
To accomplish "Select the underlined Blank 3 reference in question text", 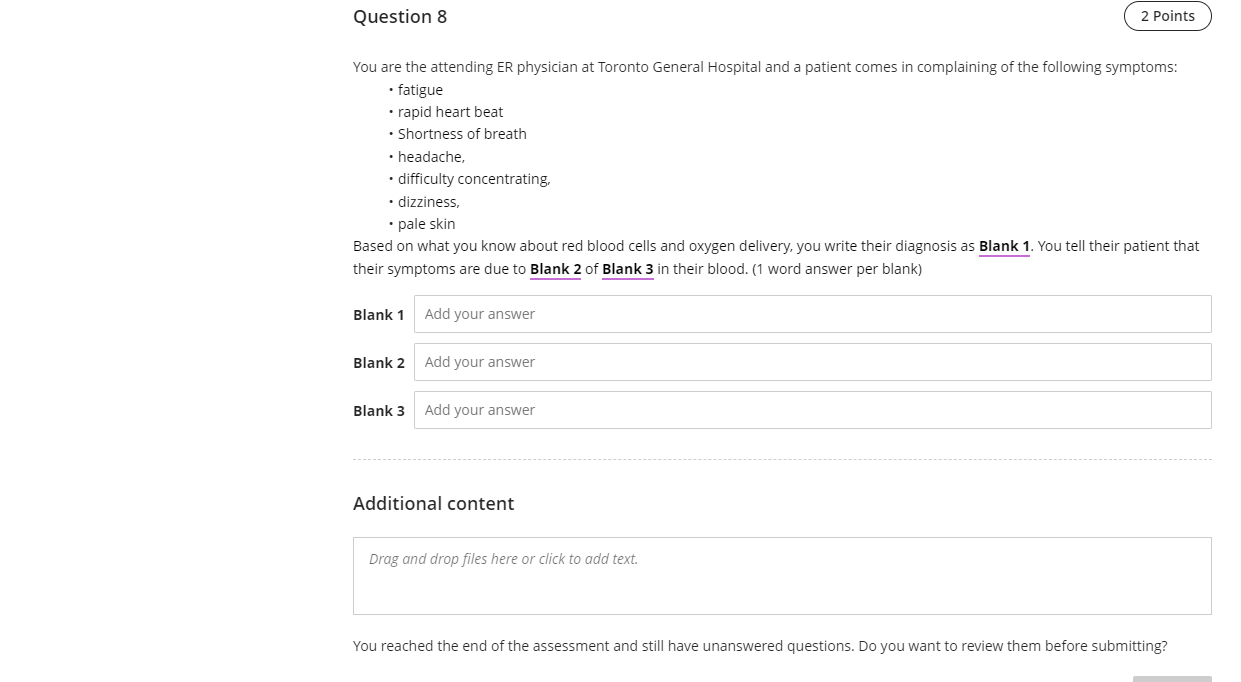I will point(627,269).
